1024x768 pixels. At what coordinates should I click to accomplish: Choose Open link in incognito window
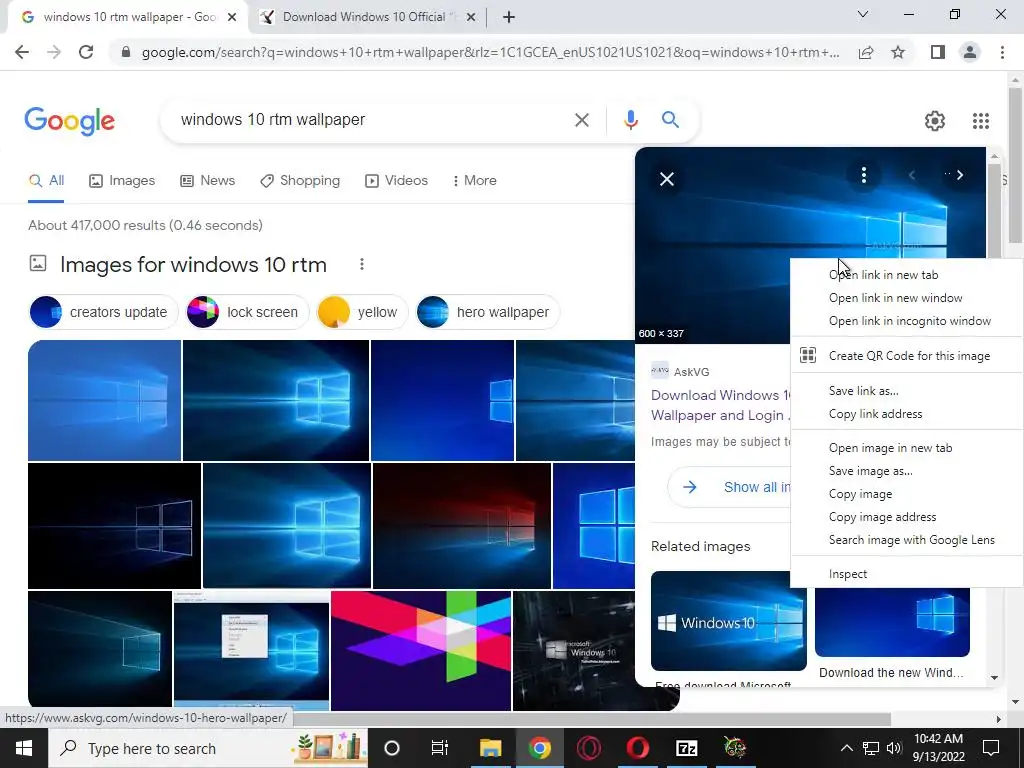(906, 321)
